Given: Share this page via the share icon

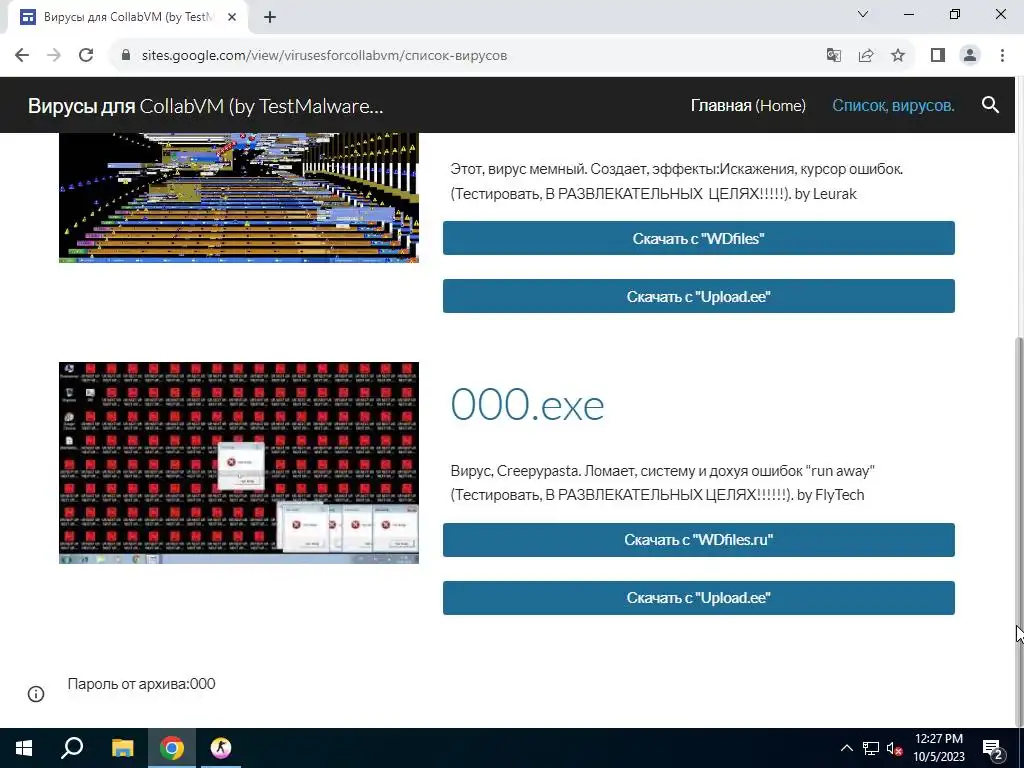Looking at the screenshot, I should point(866,55).
